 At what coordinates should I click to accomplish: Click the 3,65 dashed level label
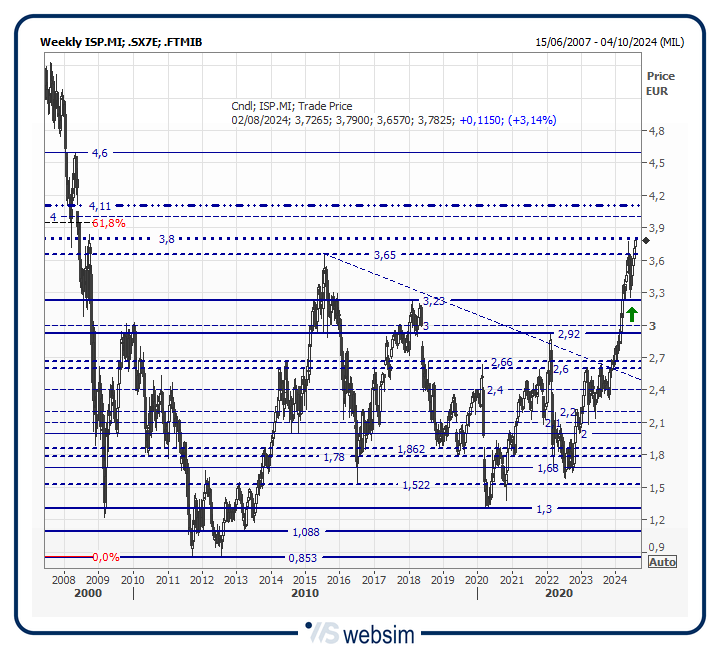(x=384, y=256)
